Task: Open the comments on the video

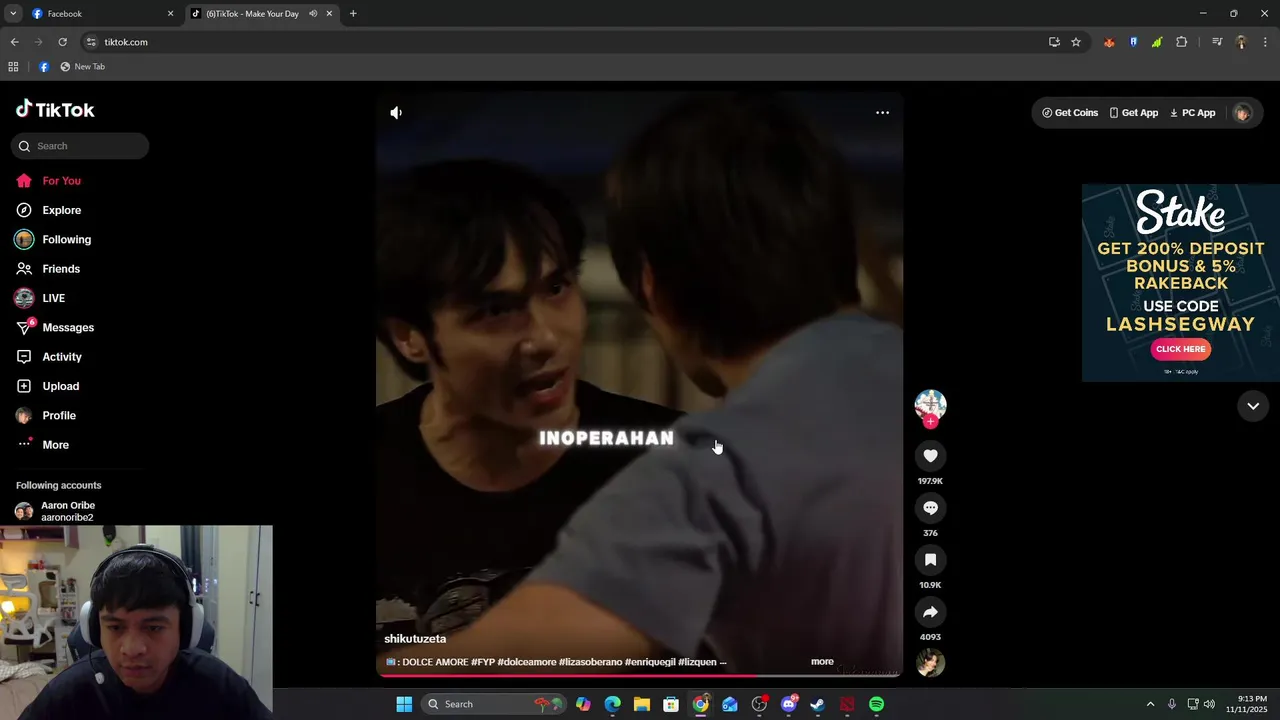Action: tap(930, 508)
